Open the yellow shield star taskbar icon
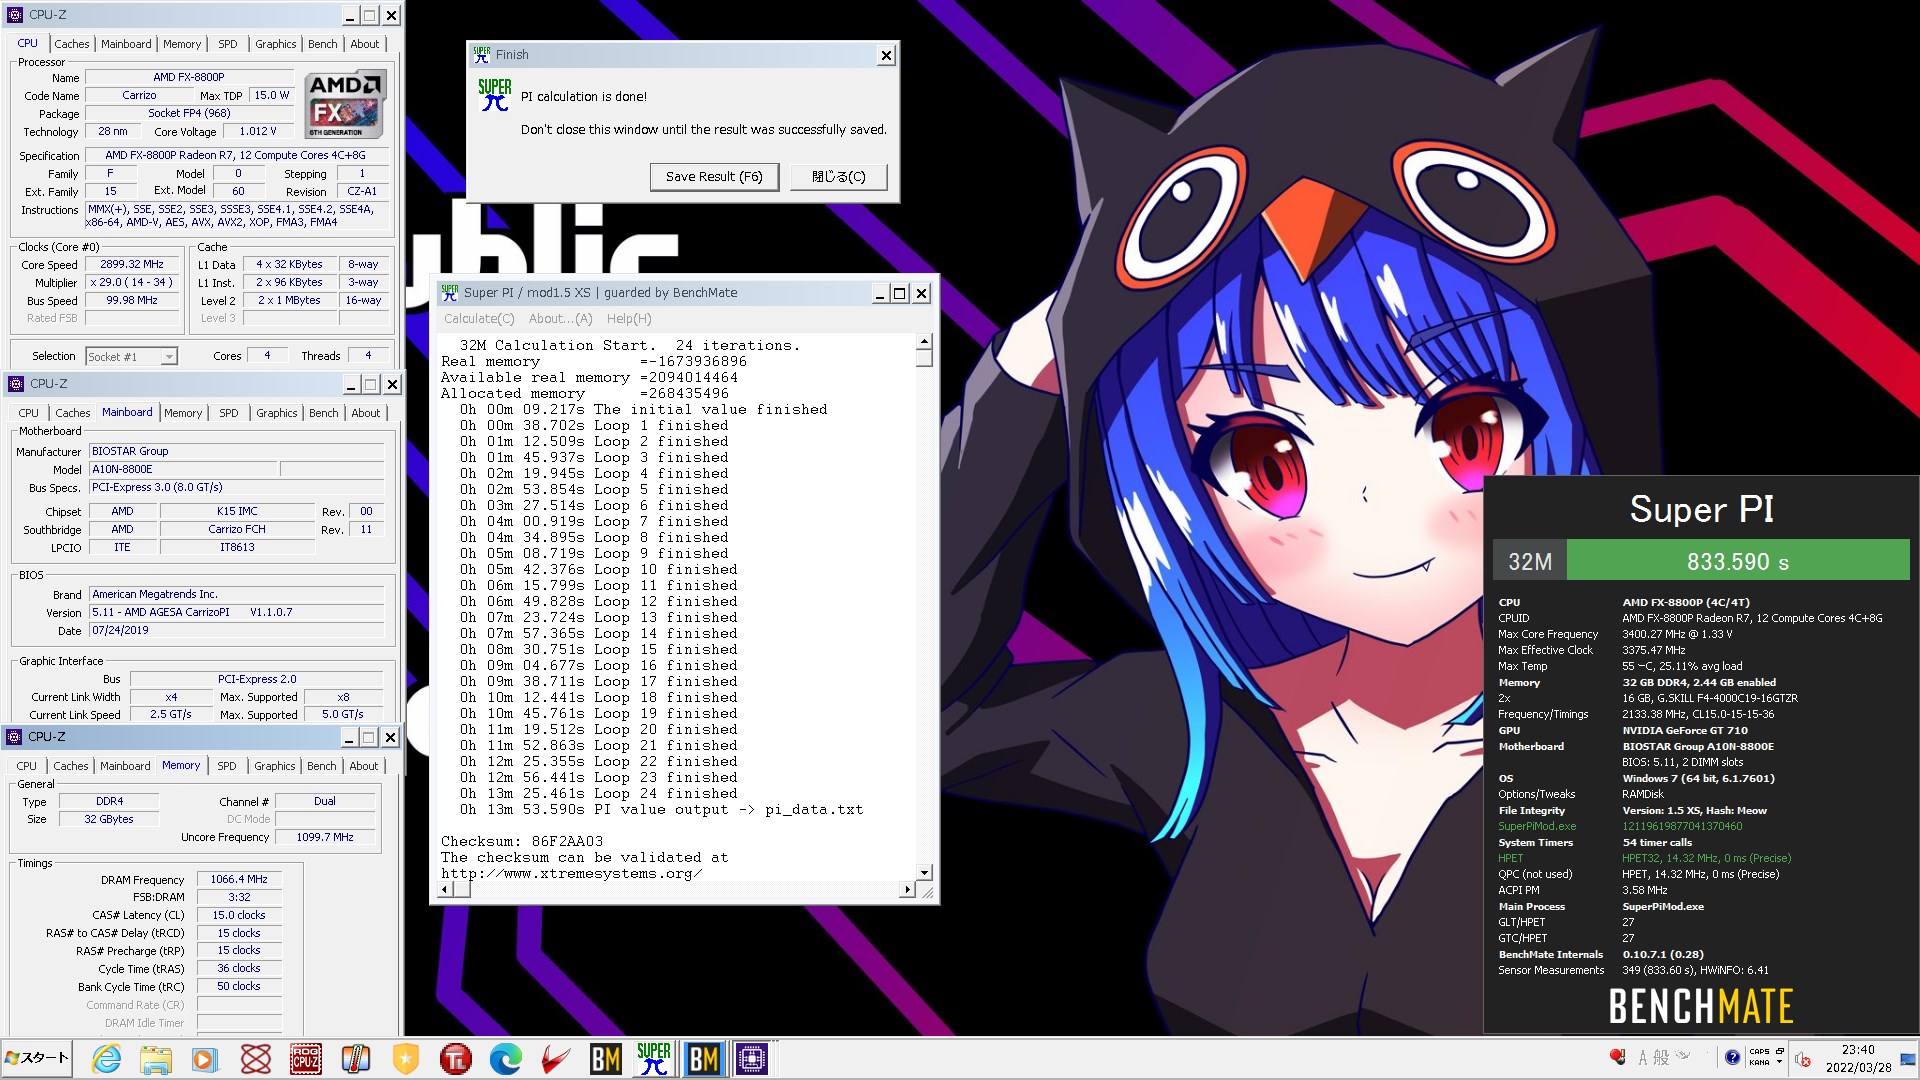The width and height of the screenshot is (1920, 1080). click(x=406, y=1059)
